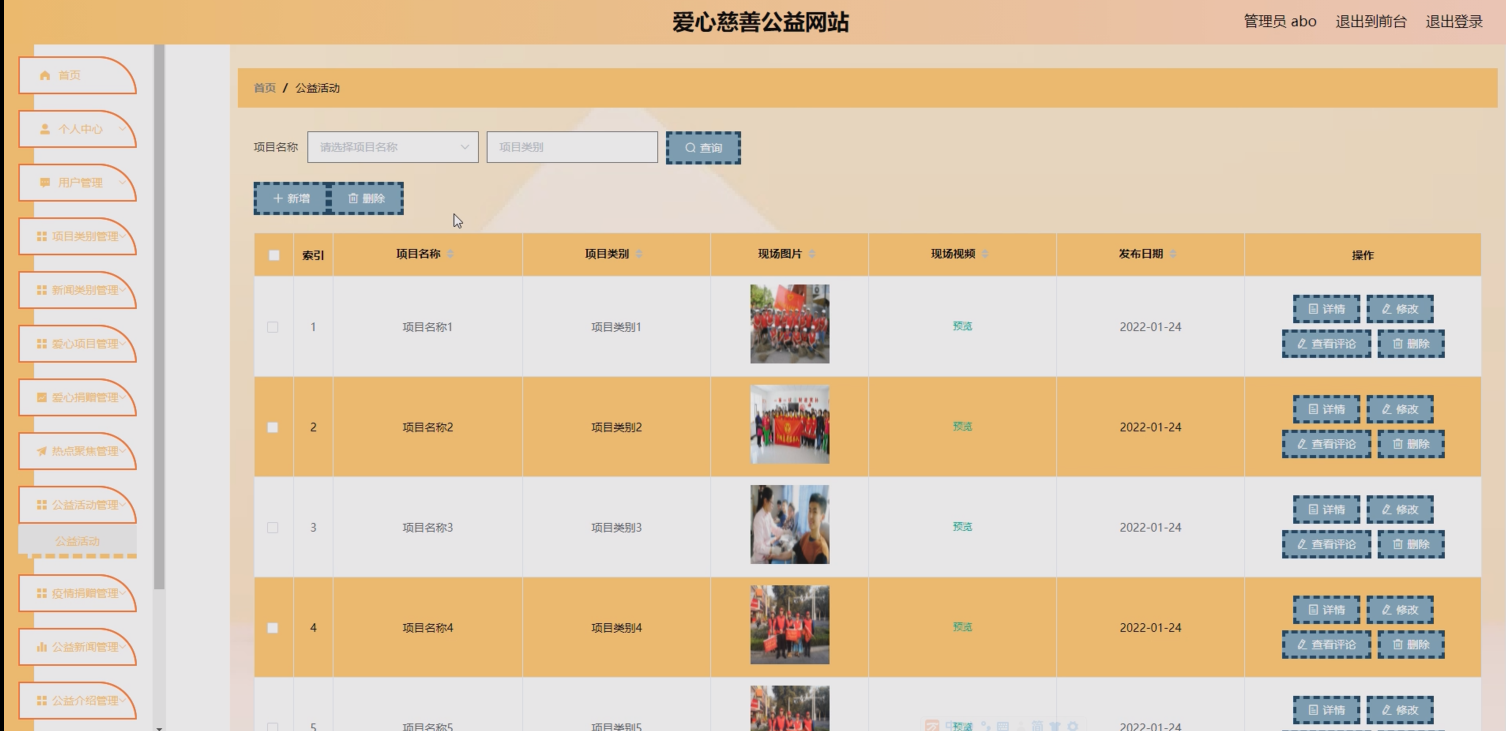The width and height of the screenshot is (1506, 731).
Task: Delete the row of 项目名称4
Action: 1411,644
